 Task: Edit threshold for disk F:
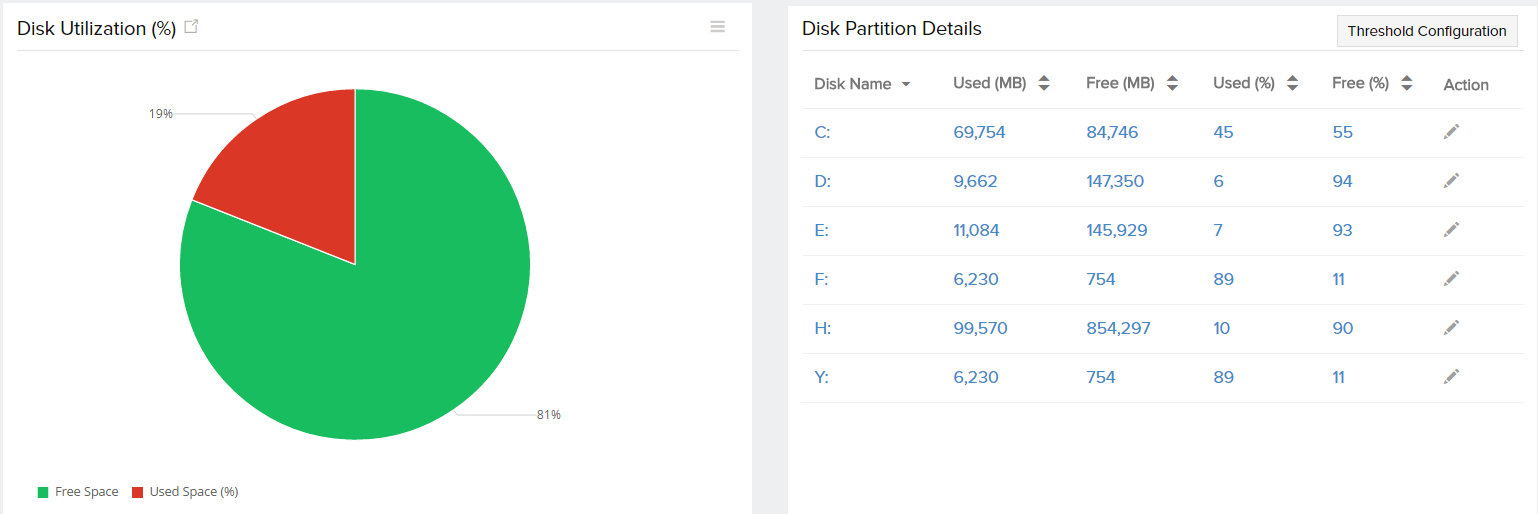coord(1451,279)
